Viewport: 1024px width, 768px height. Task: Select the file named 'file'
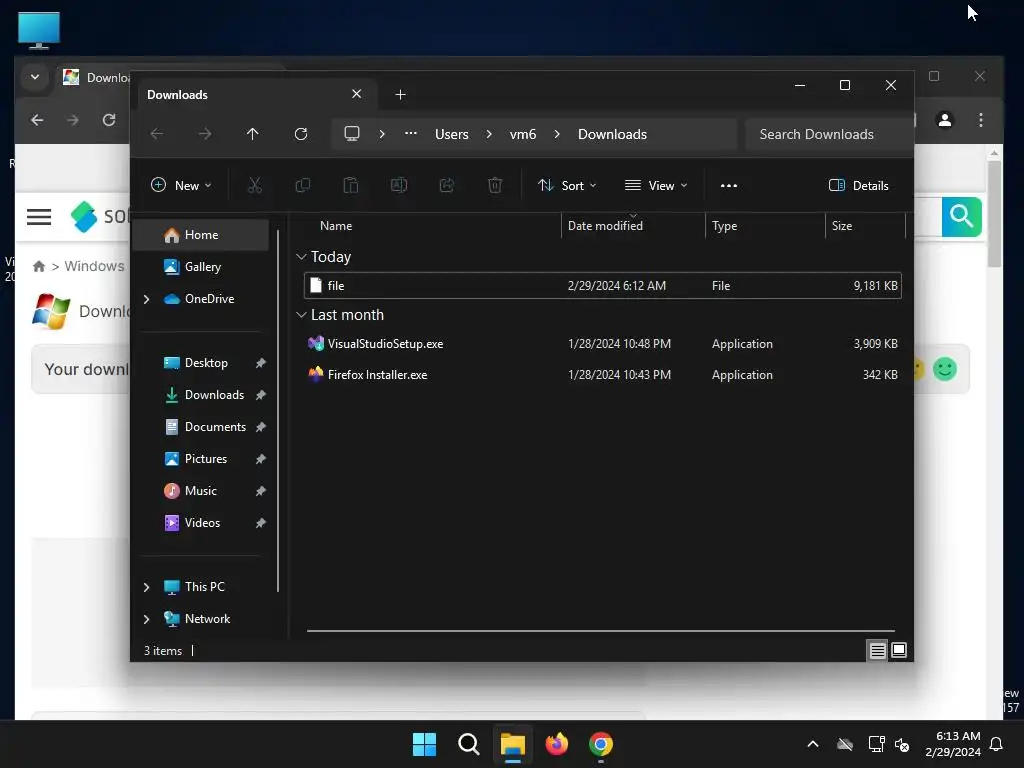[603, 286]
